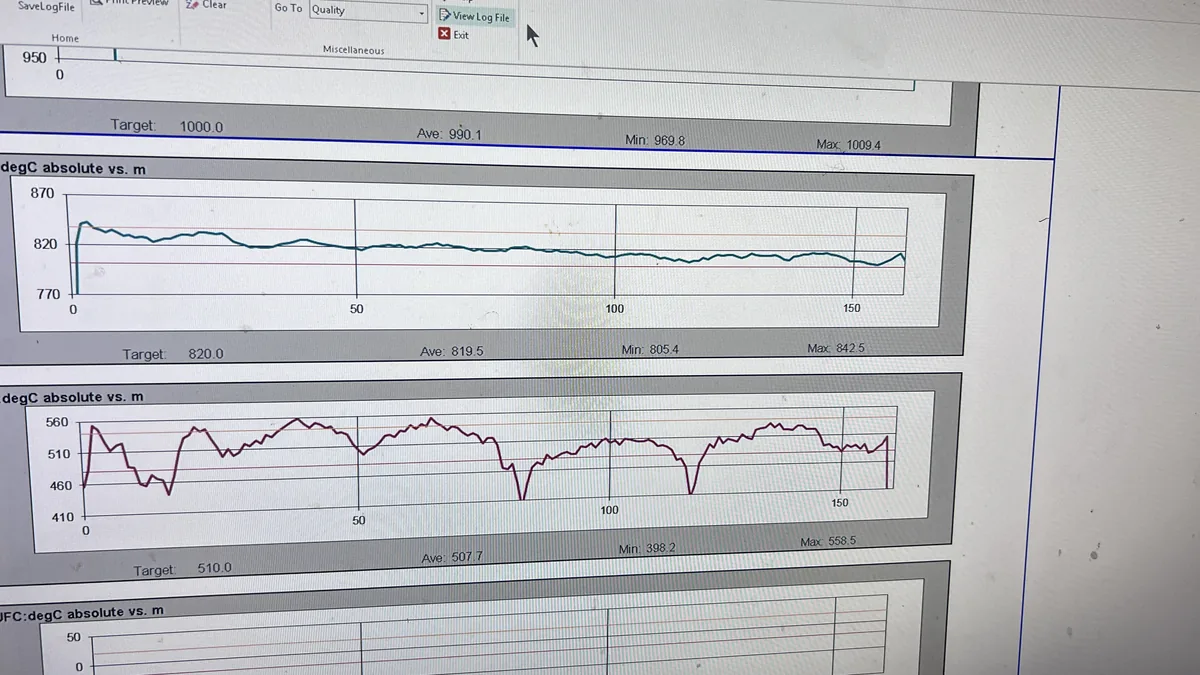The height and width of the screenshot is (675, 1200).
Task: Click the Min 398.2 readout
Action: point(646,549)
